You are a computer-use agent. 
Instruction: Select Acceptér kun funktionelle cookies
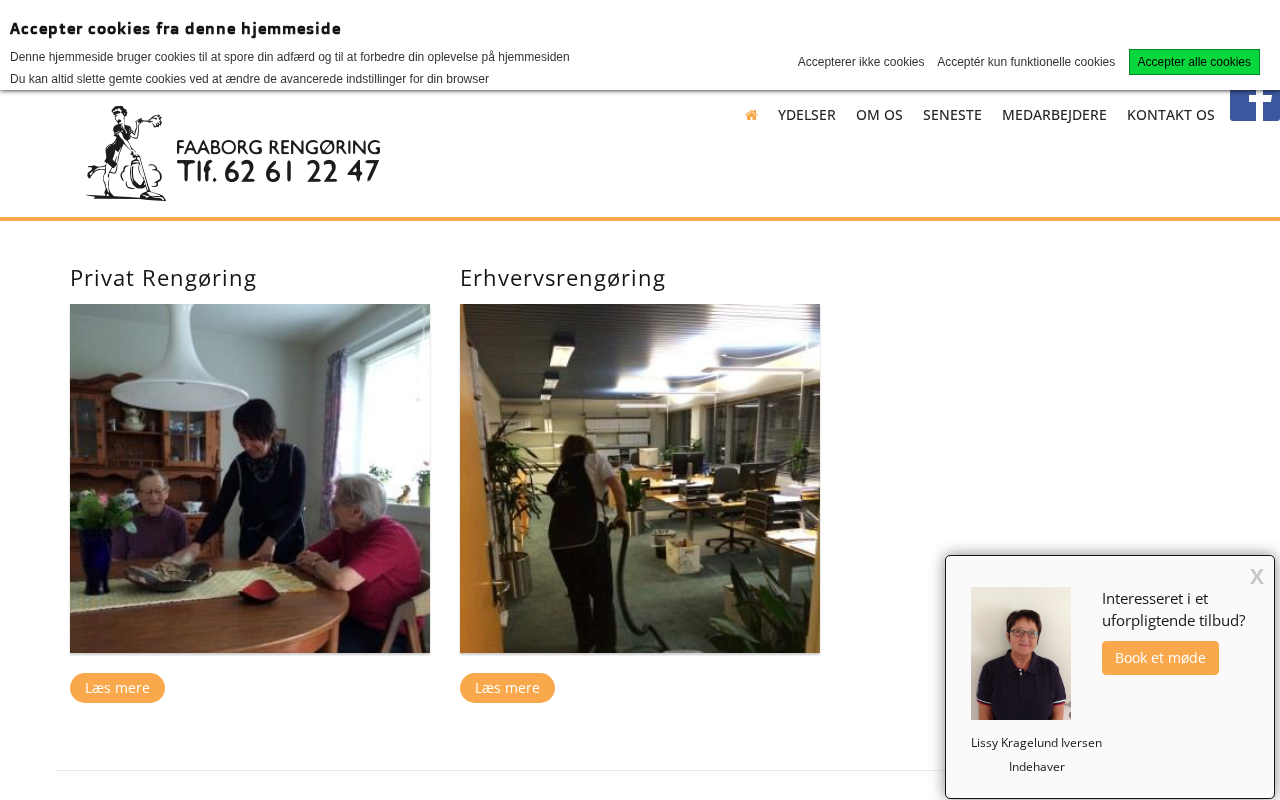tap(1026, 62)
